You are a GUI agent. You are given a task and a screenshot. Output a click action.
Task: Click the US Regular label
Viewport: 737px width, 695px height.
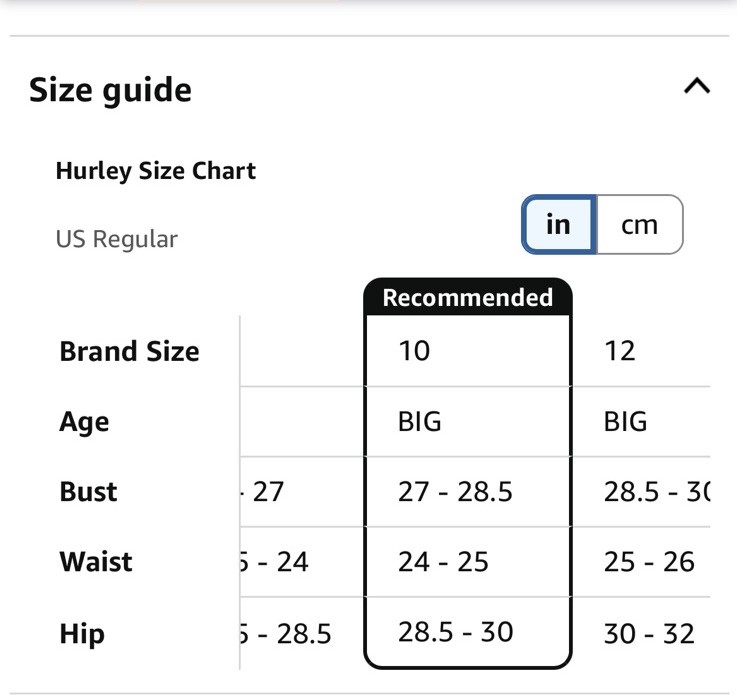(117, 239)
